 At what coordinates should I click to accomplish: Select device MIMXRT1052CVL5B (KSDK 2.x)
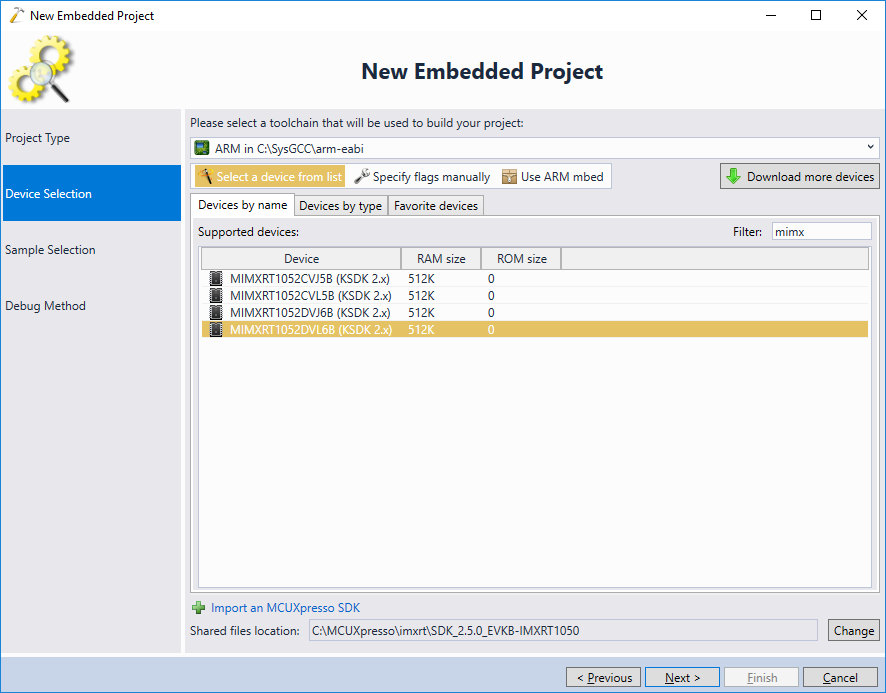535,296
